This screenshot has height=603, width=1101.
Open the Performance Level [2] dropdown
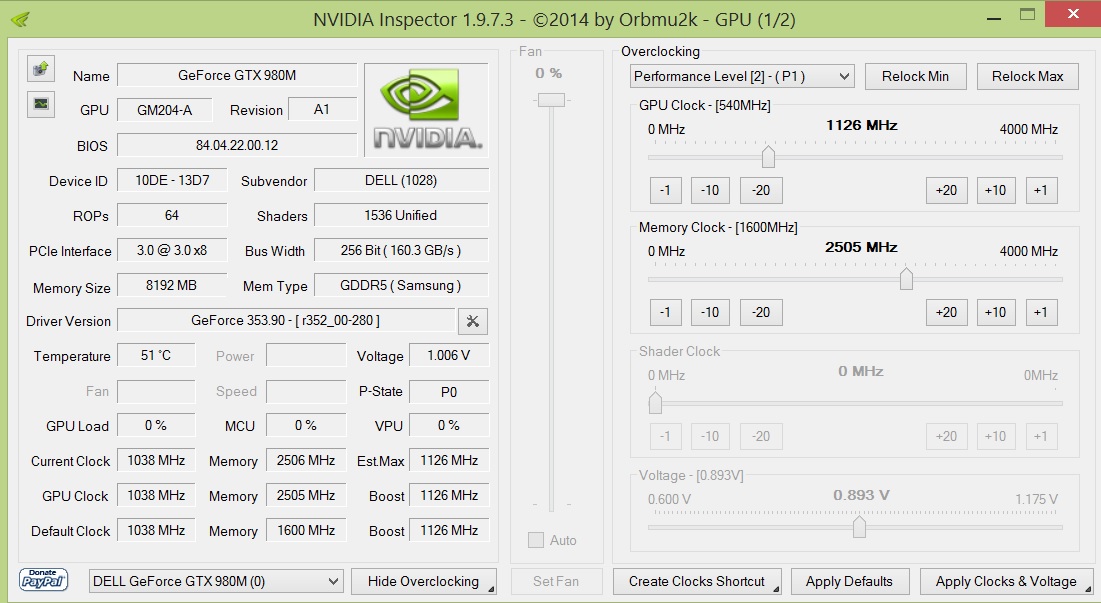(x=742, y=76)
